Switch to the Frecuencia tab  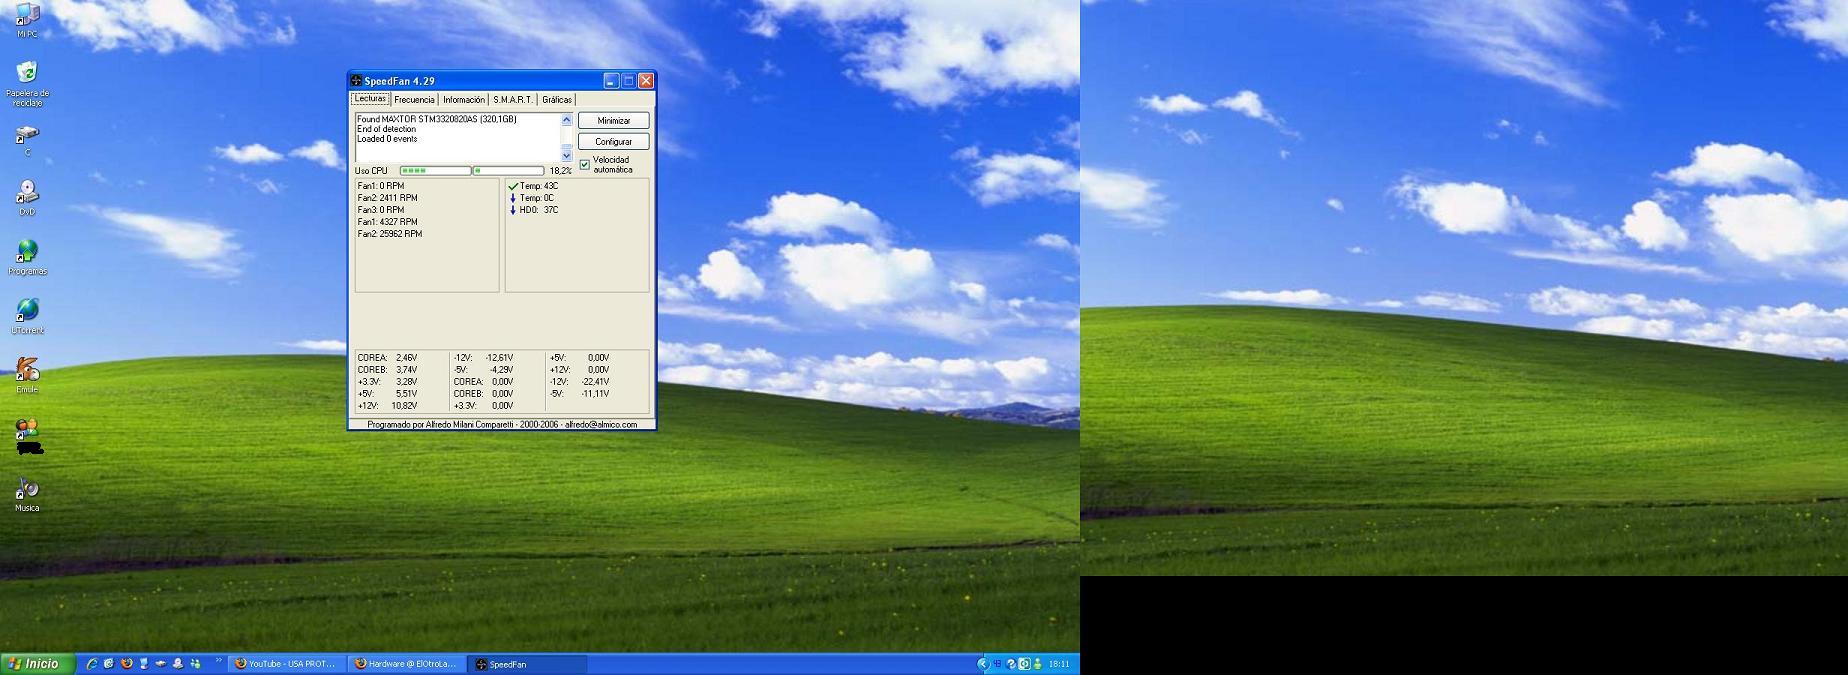click(414, 100)
